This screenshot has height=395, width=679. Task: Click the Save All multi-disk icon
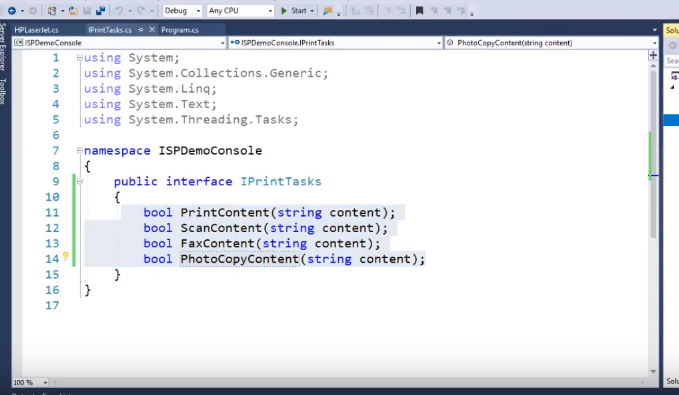(100, 10)
